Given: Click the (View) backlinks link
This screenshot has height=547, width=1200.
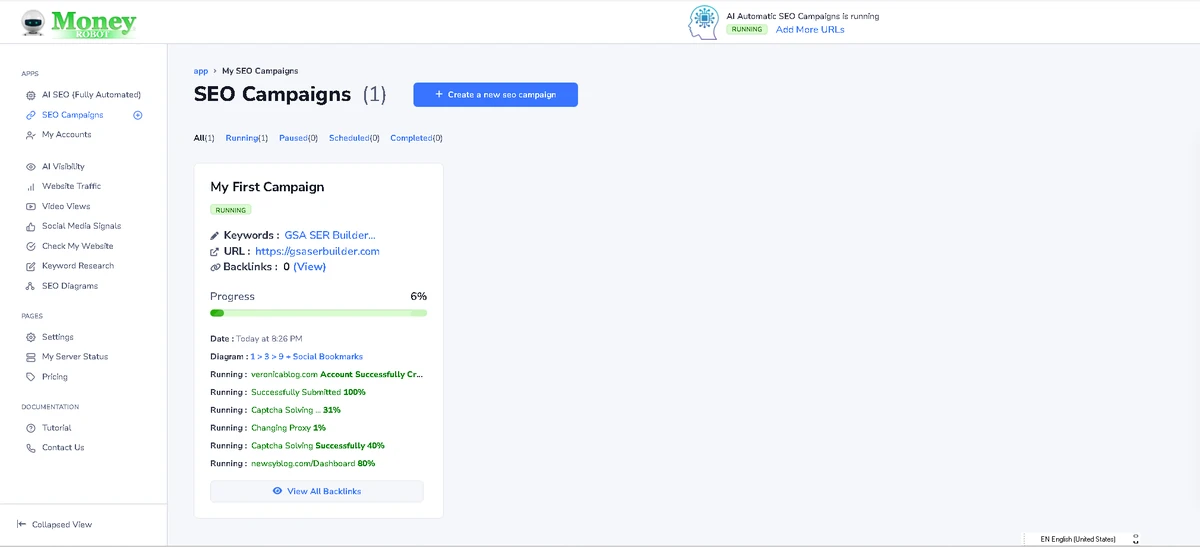Looking at the screenshot, I should click(x=309, y=267).
